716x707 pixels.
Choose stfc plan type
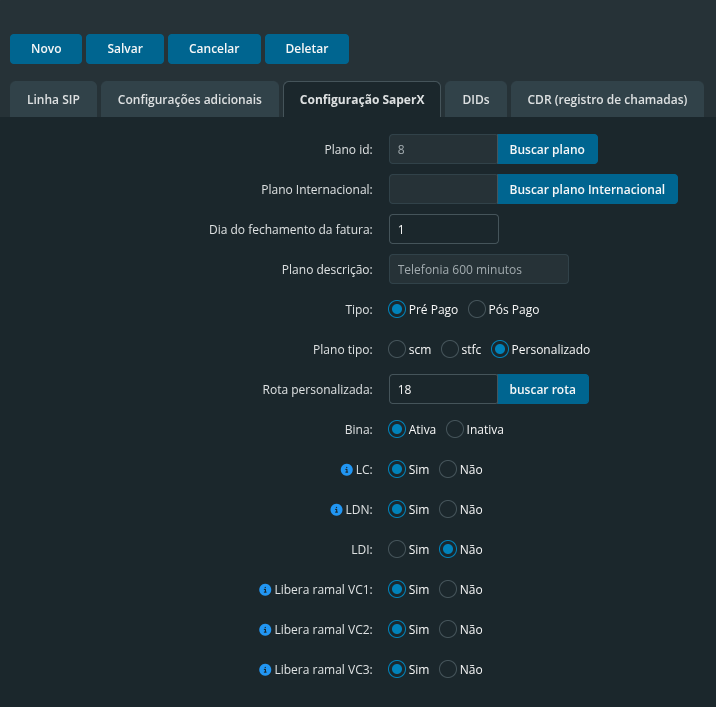[x=450, y=349]
